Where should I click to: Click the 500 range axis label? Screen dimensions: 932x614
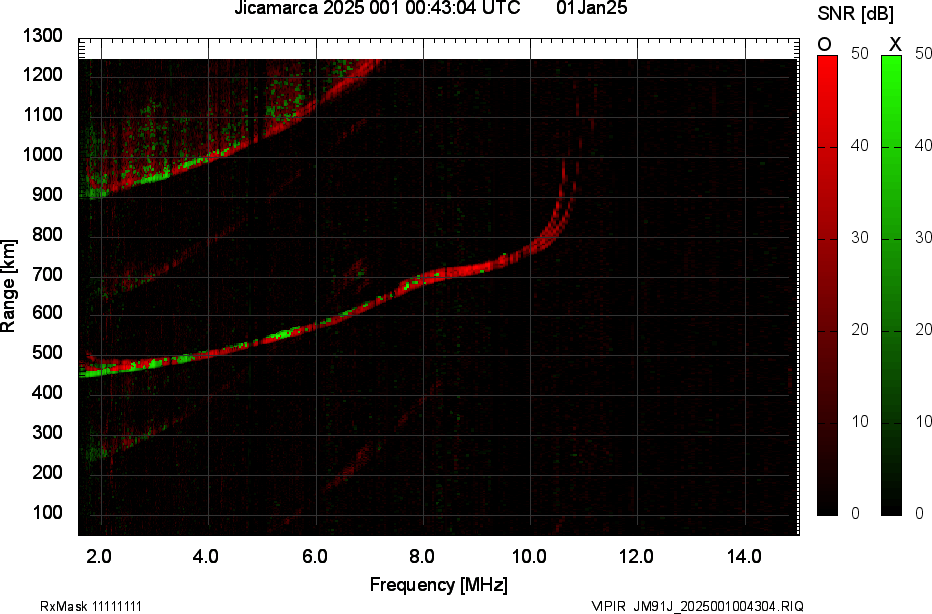[47, 352]
